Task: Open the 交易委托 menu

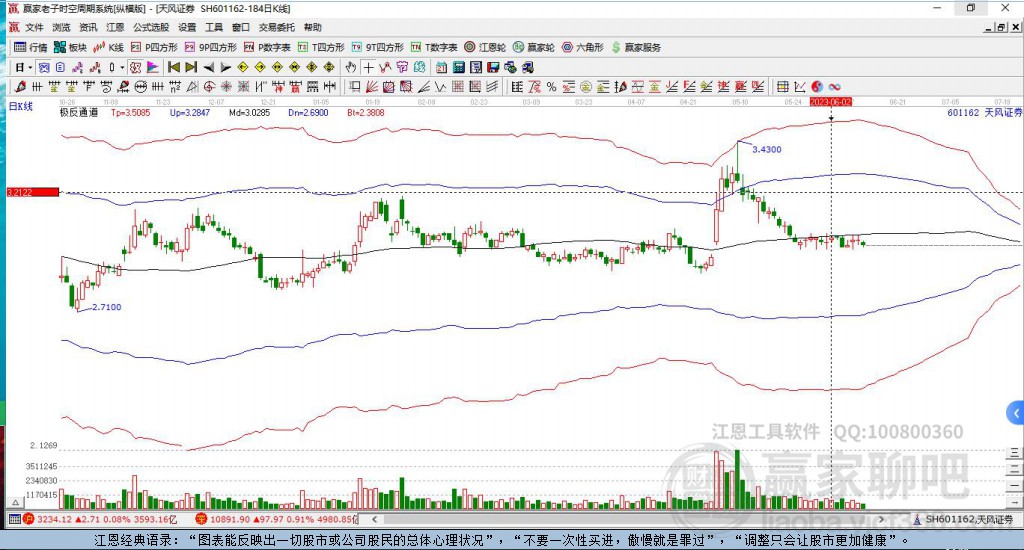Action: coord(276,27)
